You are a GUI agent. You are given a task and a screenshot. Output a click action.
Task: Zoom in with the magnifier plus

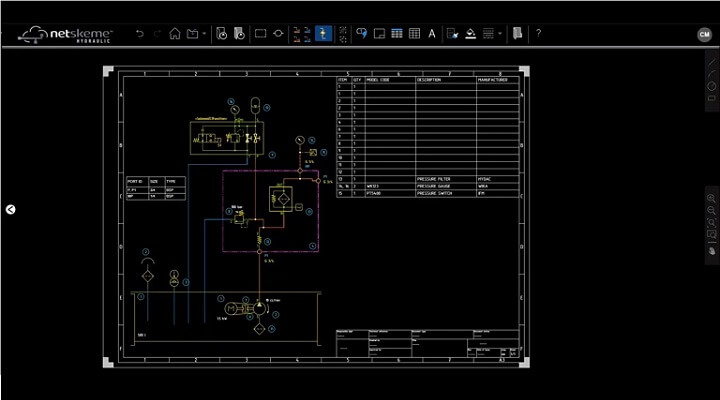point(711,198)
